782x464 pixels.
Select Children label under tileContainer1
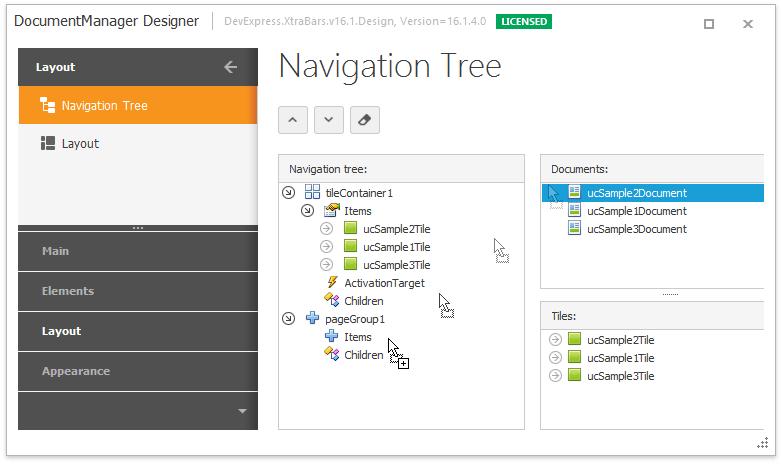coord(364,301)
